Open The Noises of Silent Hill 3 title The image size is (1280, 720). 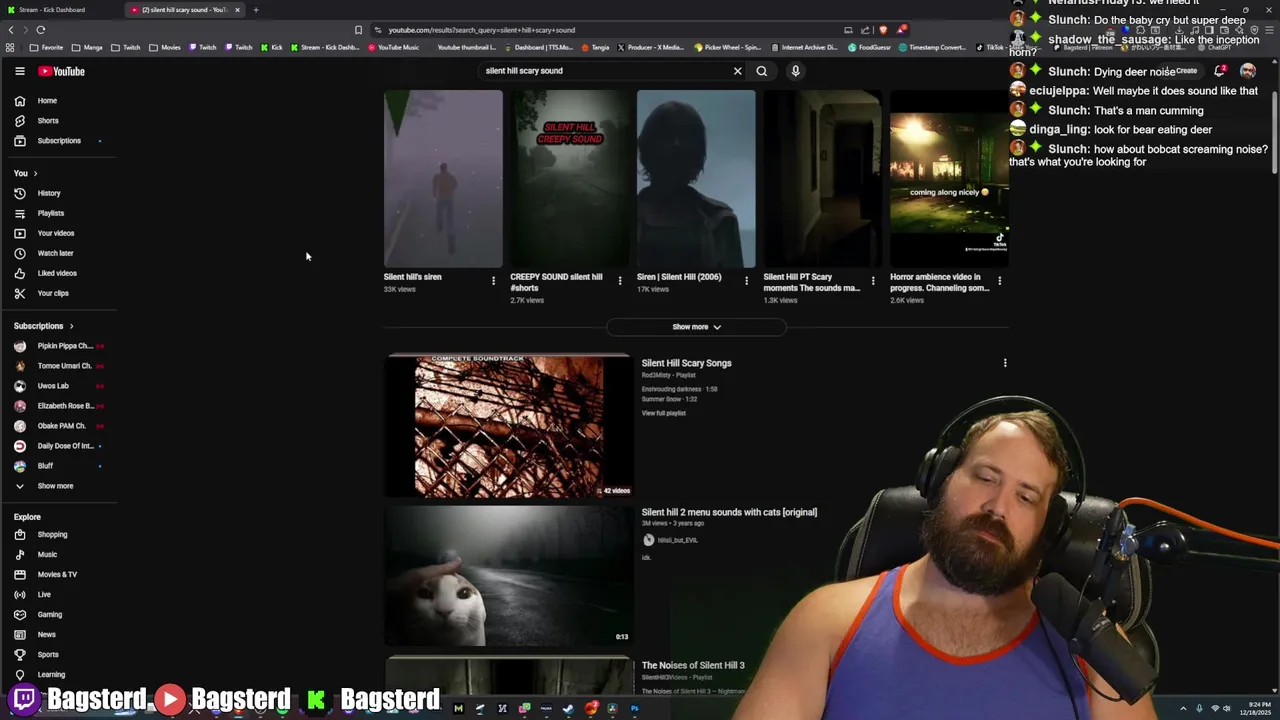(693, 665)
